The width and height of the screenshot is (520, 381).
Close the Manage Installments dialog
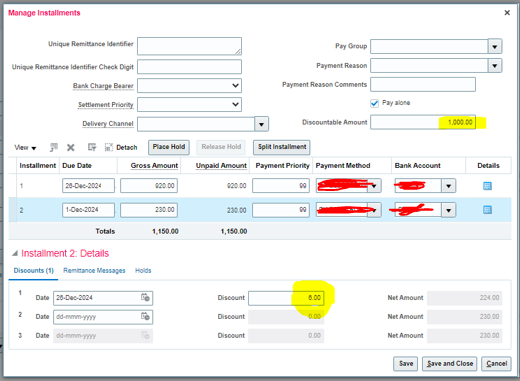point(507,13)
